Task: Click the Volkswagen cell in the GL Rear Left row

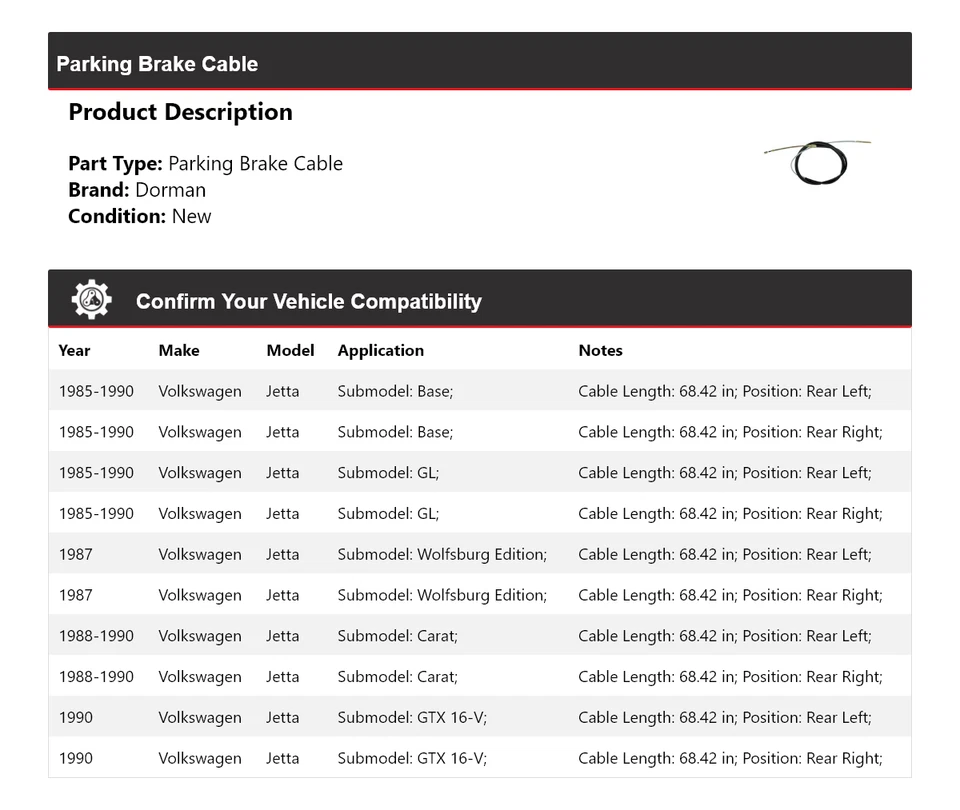Action: coord(199,473)
